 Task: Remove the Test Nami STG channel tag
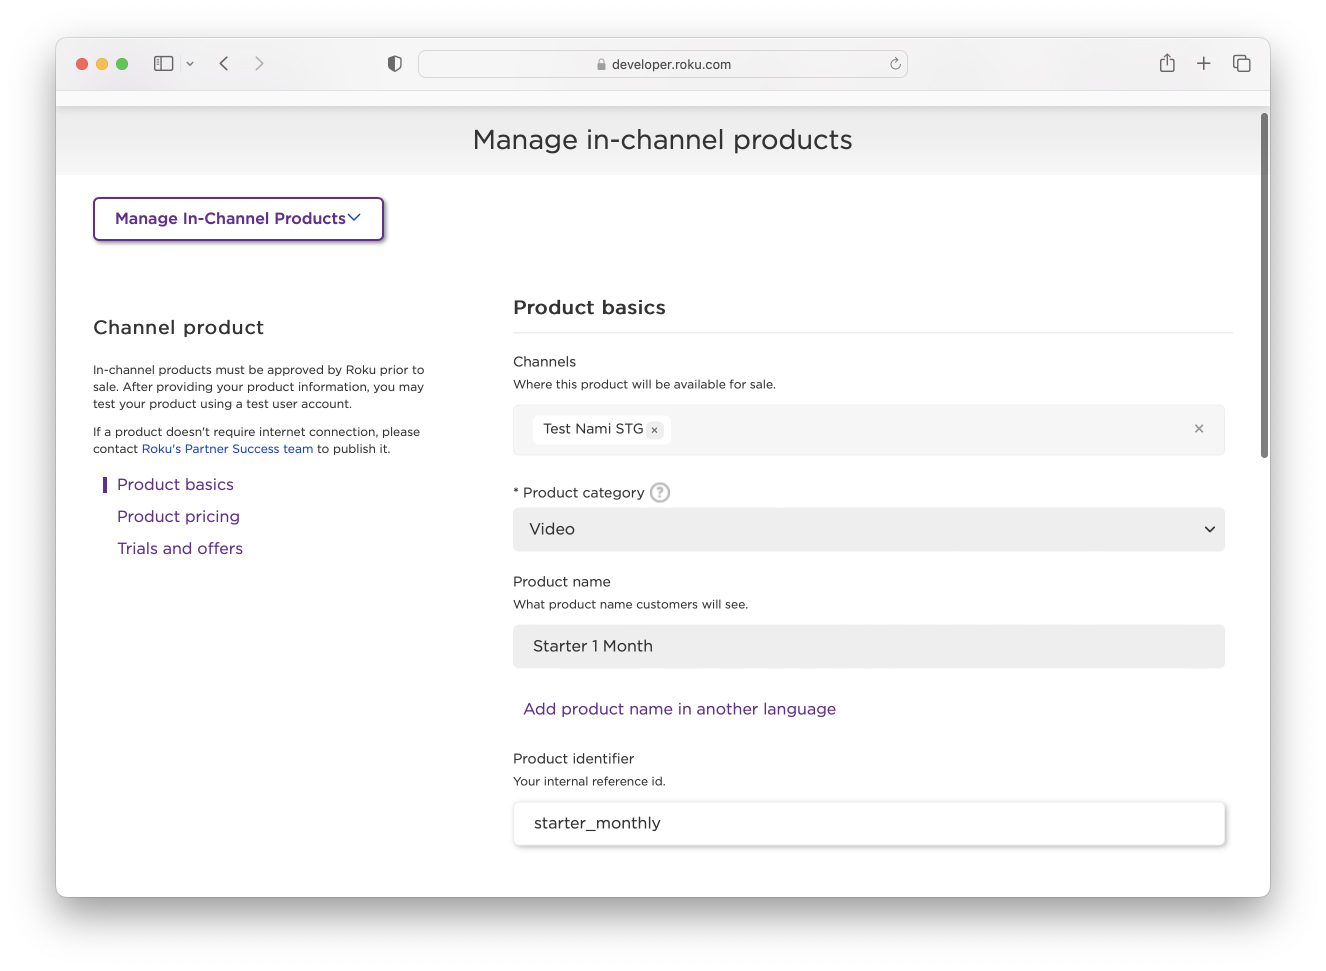[655, 430]
